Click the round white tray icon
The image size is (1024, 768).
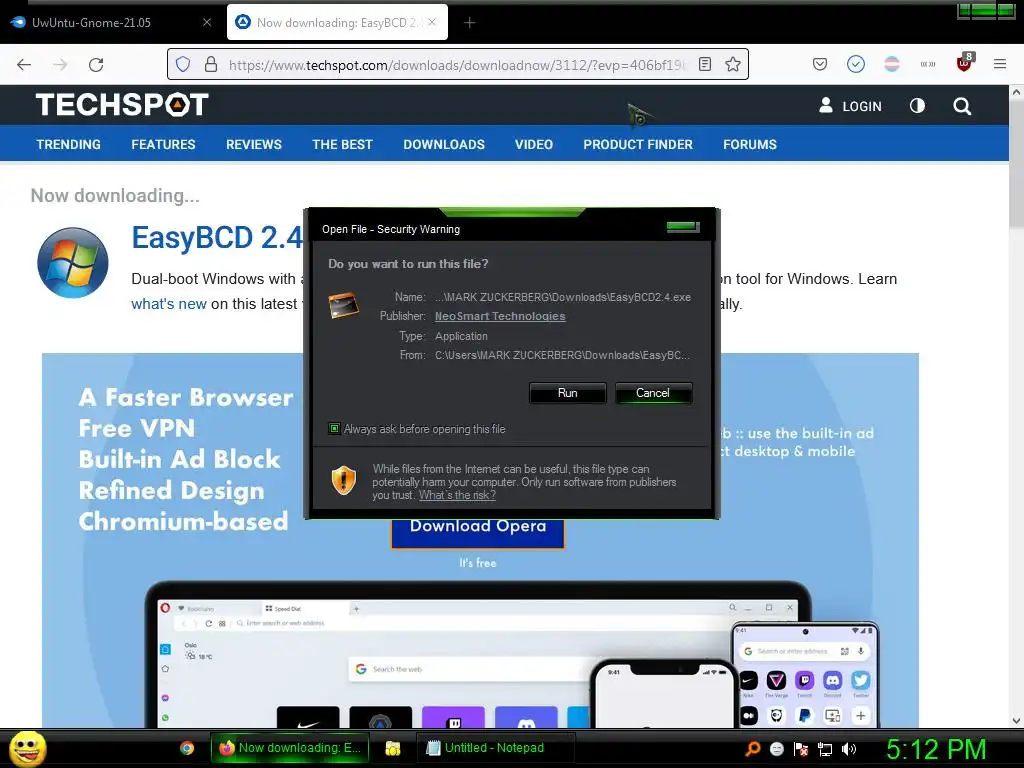776,749
